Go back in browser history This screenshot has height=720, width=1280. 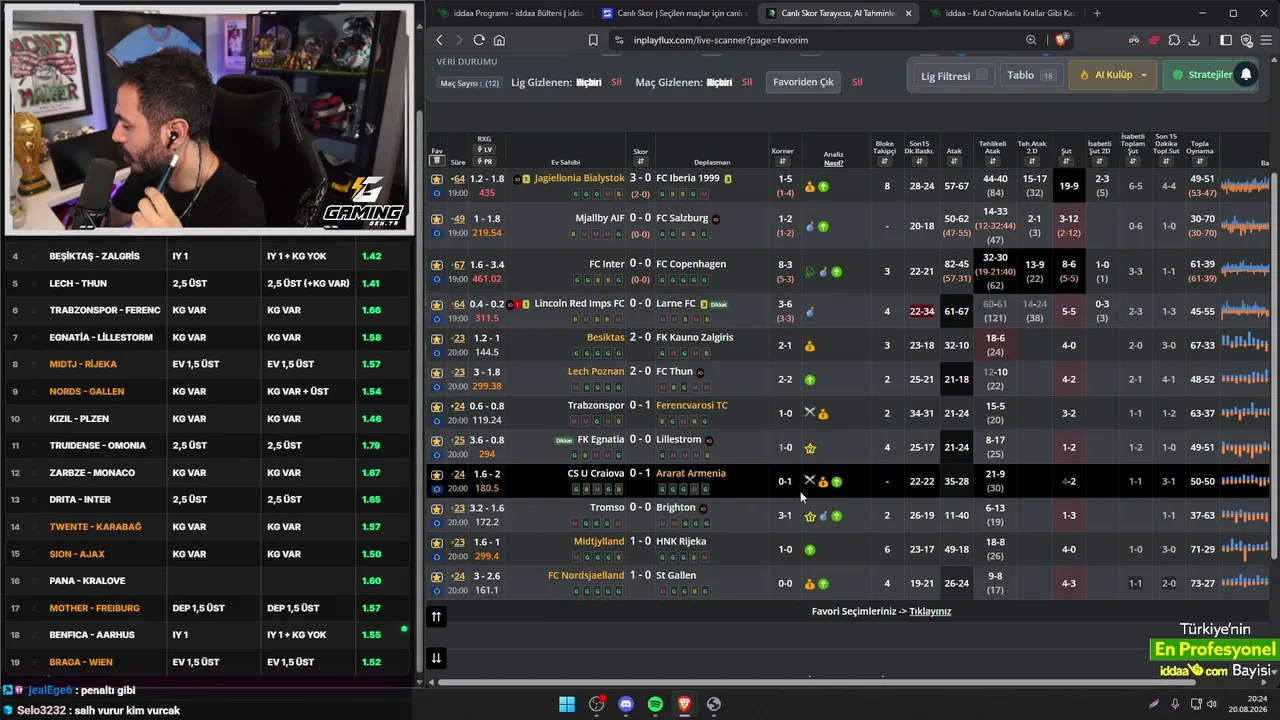439,40
